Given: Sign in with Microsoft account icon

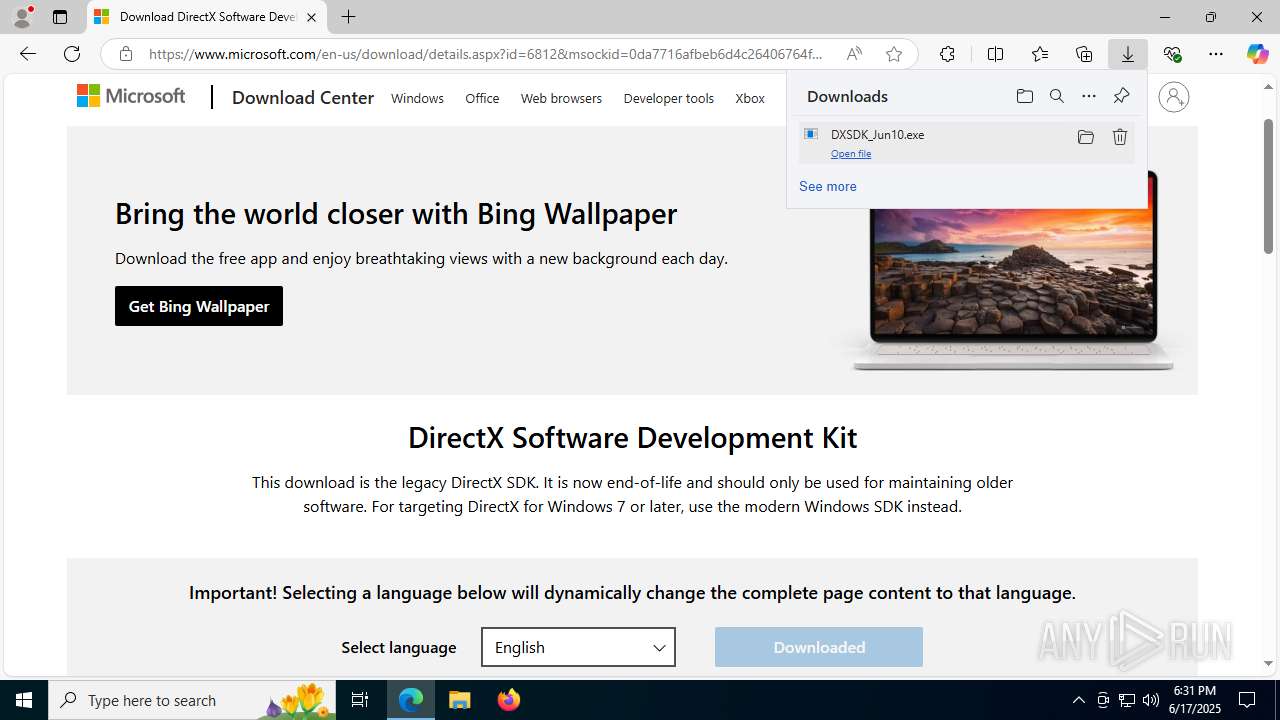Looking at the screenshot, I should pyautogui.click(x=1174, y=97).
